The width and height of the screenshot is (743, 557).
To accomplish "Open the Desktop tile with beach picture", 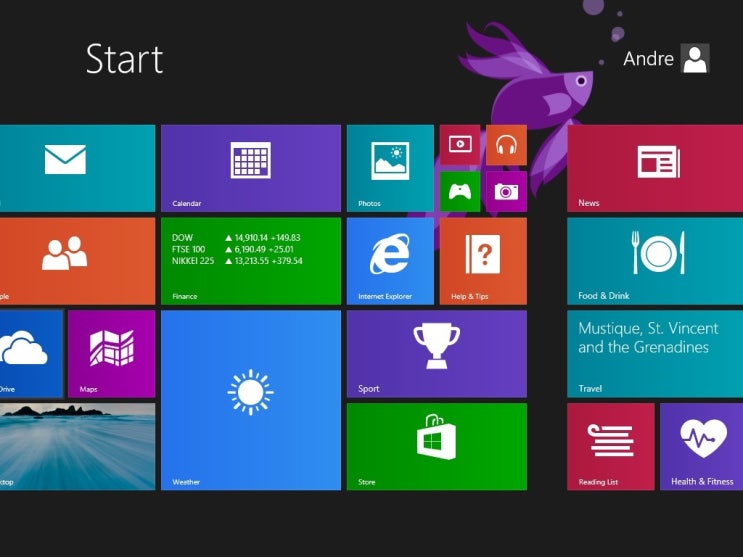I will (x=77, y=447).
